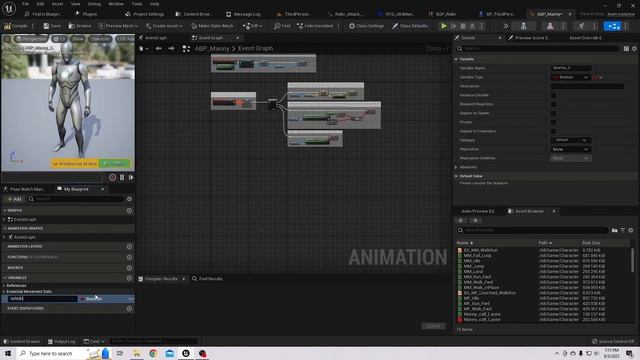Open the Diff dropdown
This screenshot has width=640, height=360.
coord(253,26)
